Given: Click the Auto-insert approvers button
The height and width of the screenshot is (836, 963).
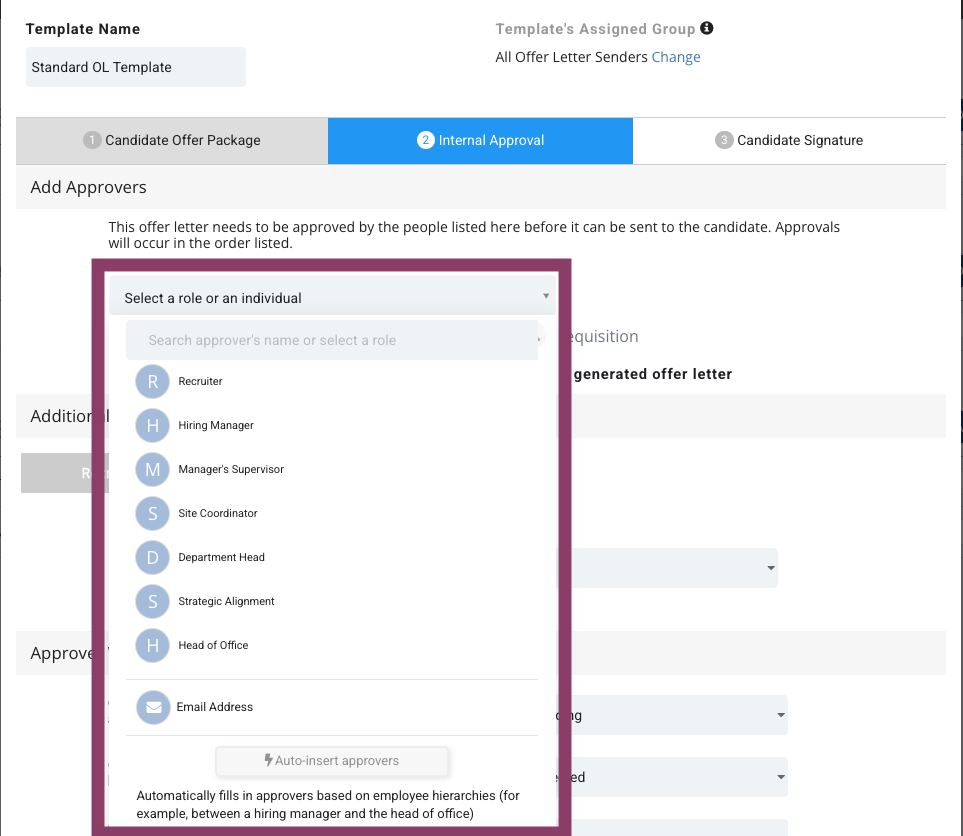Looking at the screenshot, I should point(332,761).
